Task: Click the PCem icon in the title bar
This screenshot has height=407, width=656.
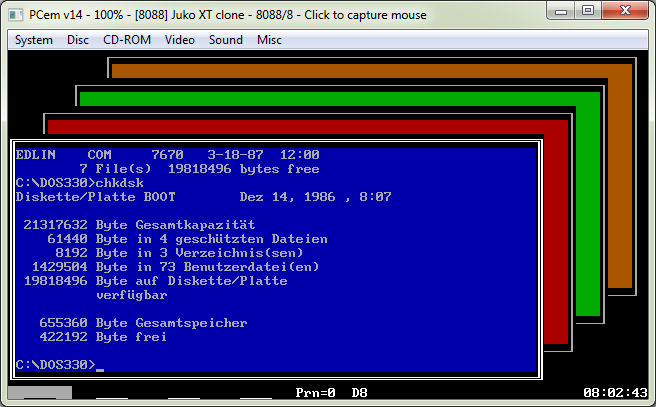Action: 16,15
